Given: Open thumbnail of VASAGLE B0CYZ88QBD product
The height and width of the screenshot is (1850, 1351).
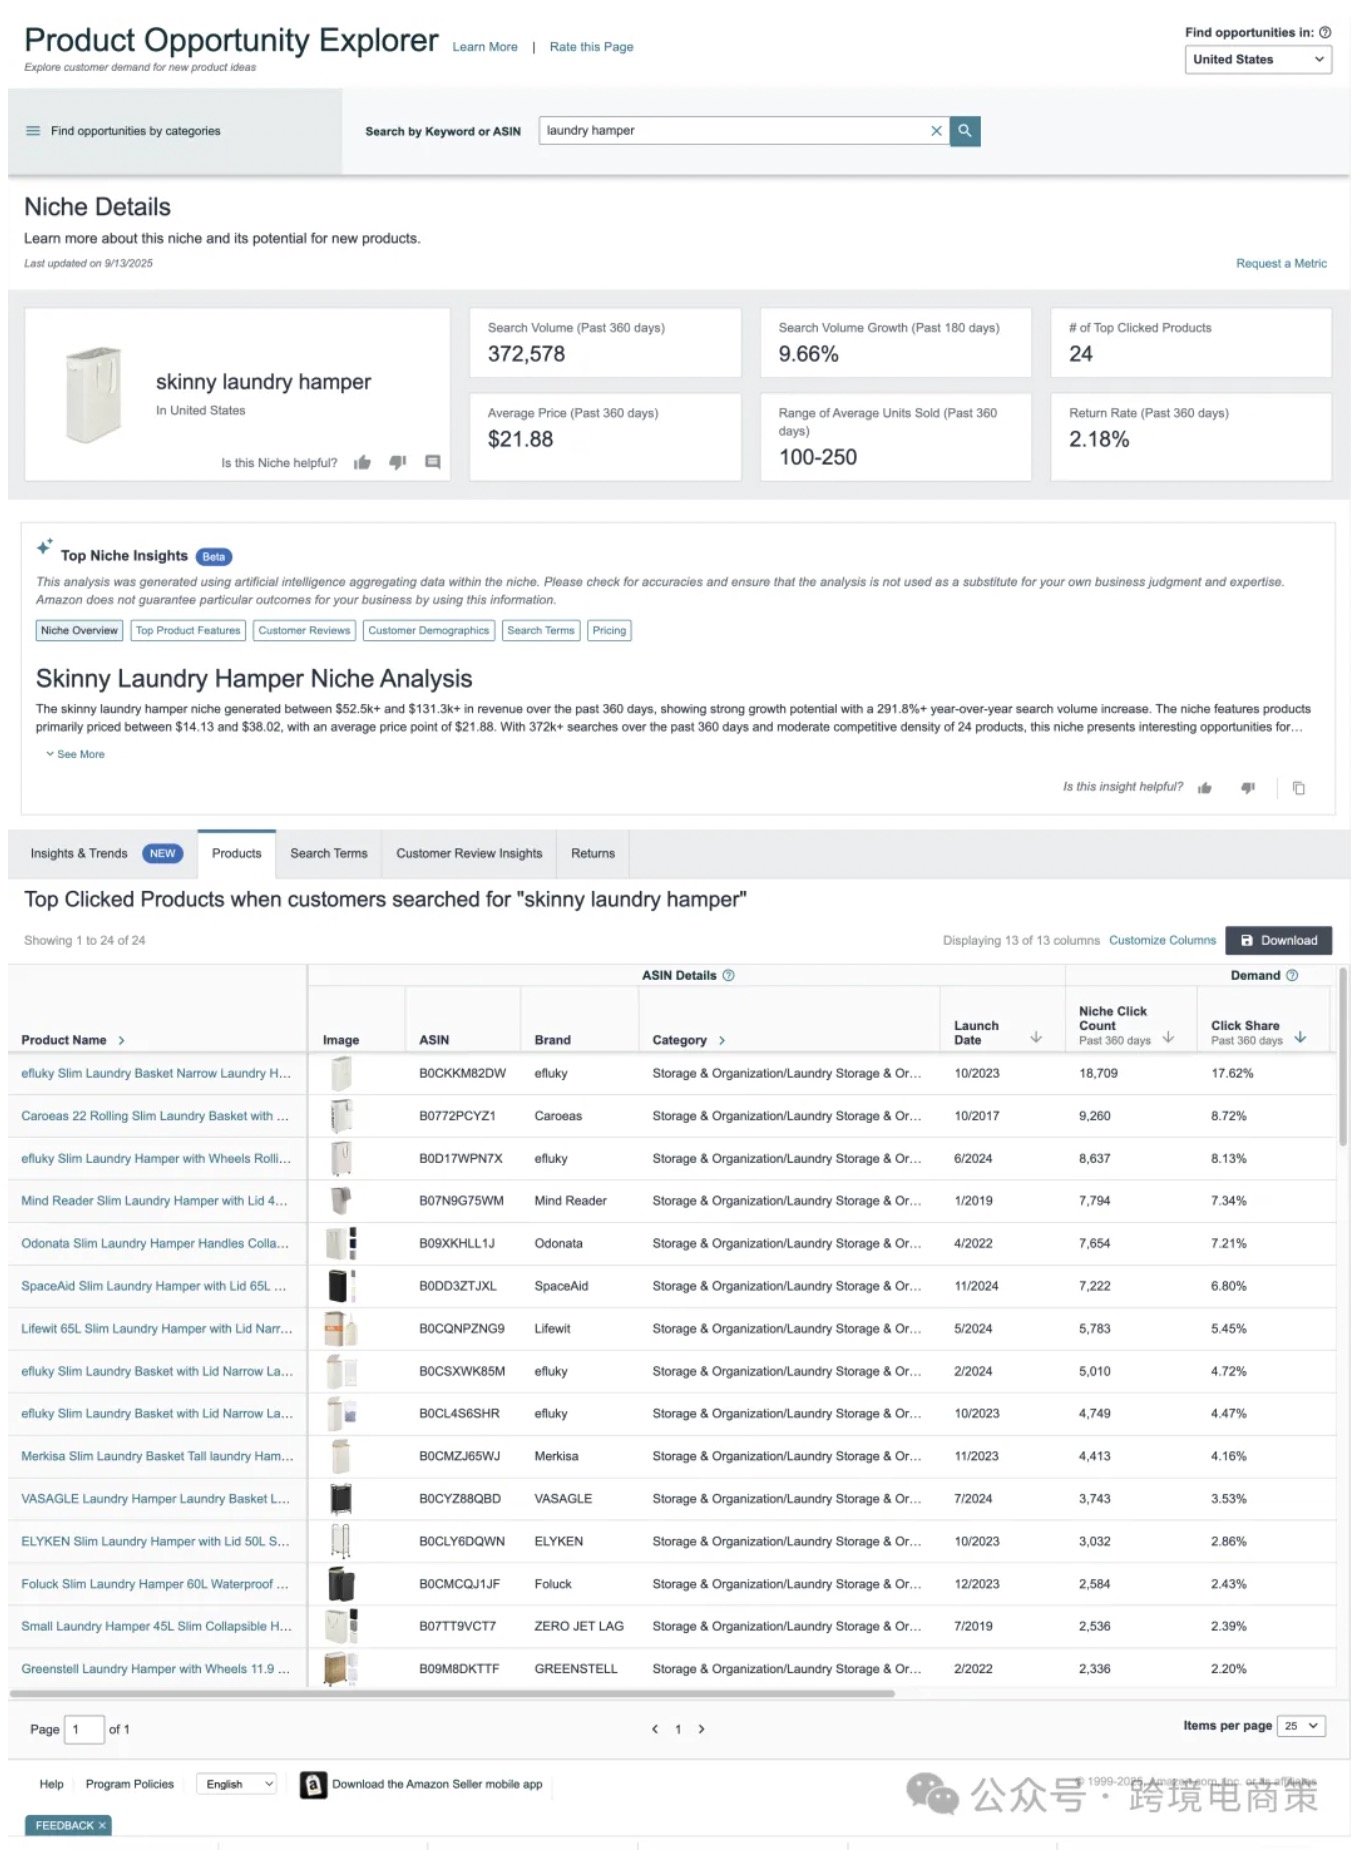Looking at the screenshot, I should (341, 1499).
